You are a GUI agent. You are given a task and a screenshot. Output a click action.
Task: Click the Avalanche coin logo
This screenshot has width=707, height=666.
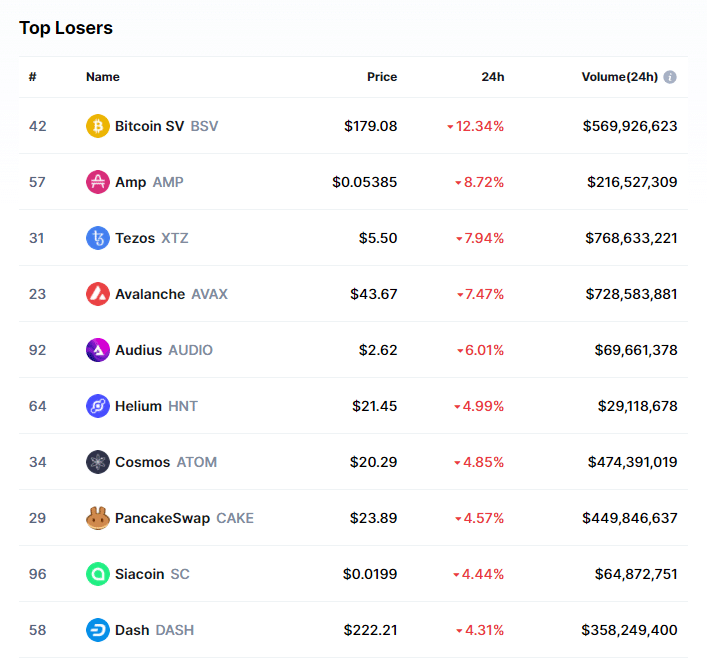(97, 294)
